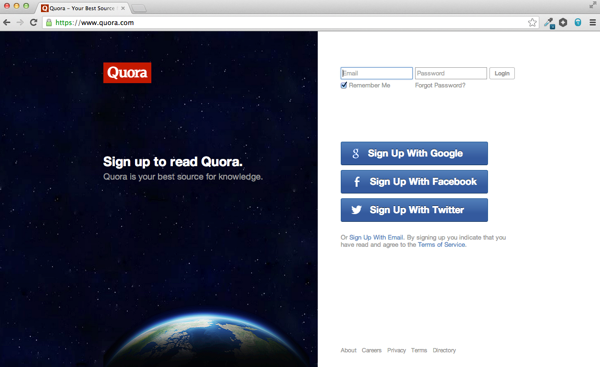The height and width of the screenshot is (367, 600).
Task: Bookmark page with the star icon
Action: (532, 23)
